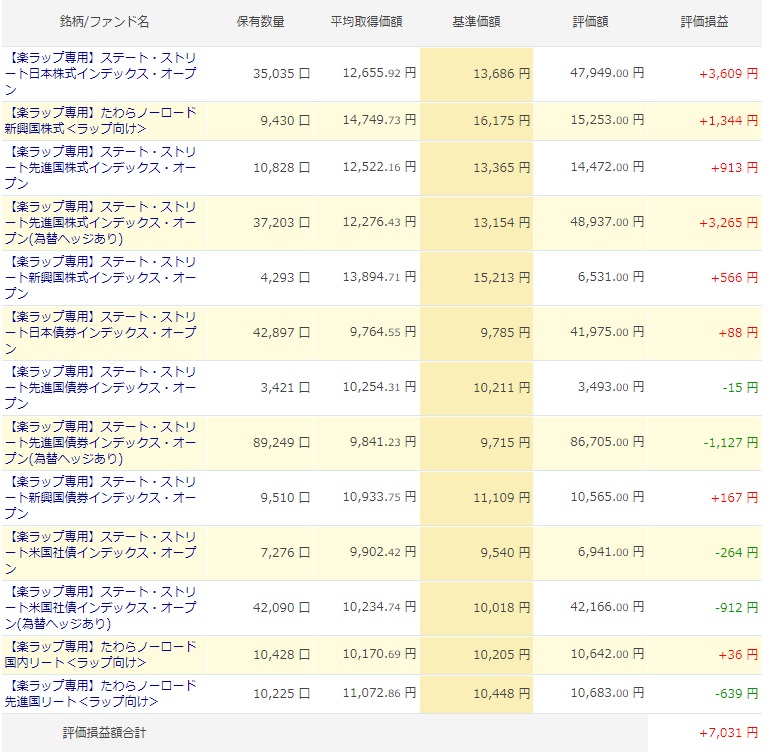
Task: Click the holding quantity 9,430 口
Action: coord(285,121)
